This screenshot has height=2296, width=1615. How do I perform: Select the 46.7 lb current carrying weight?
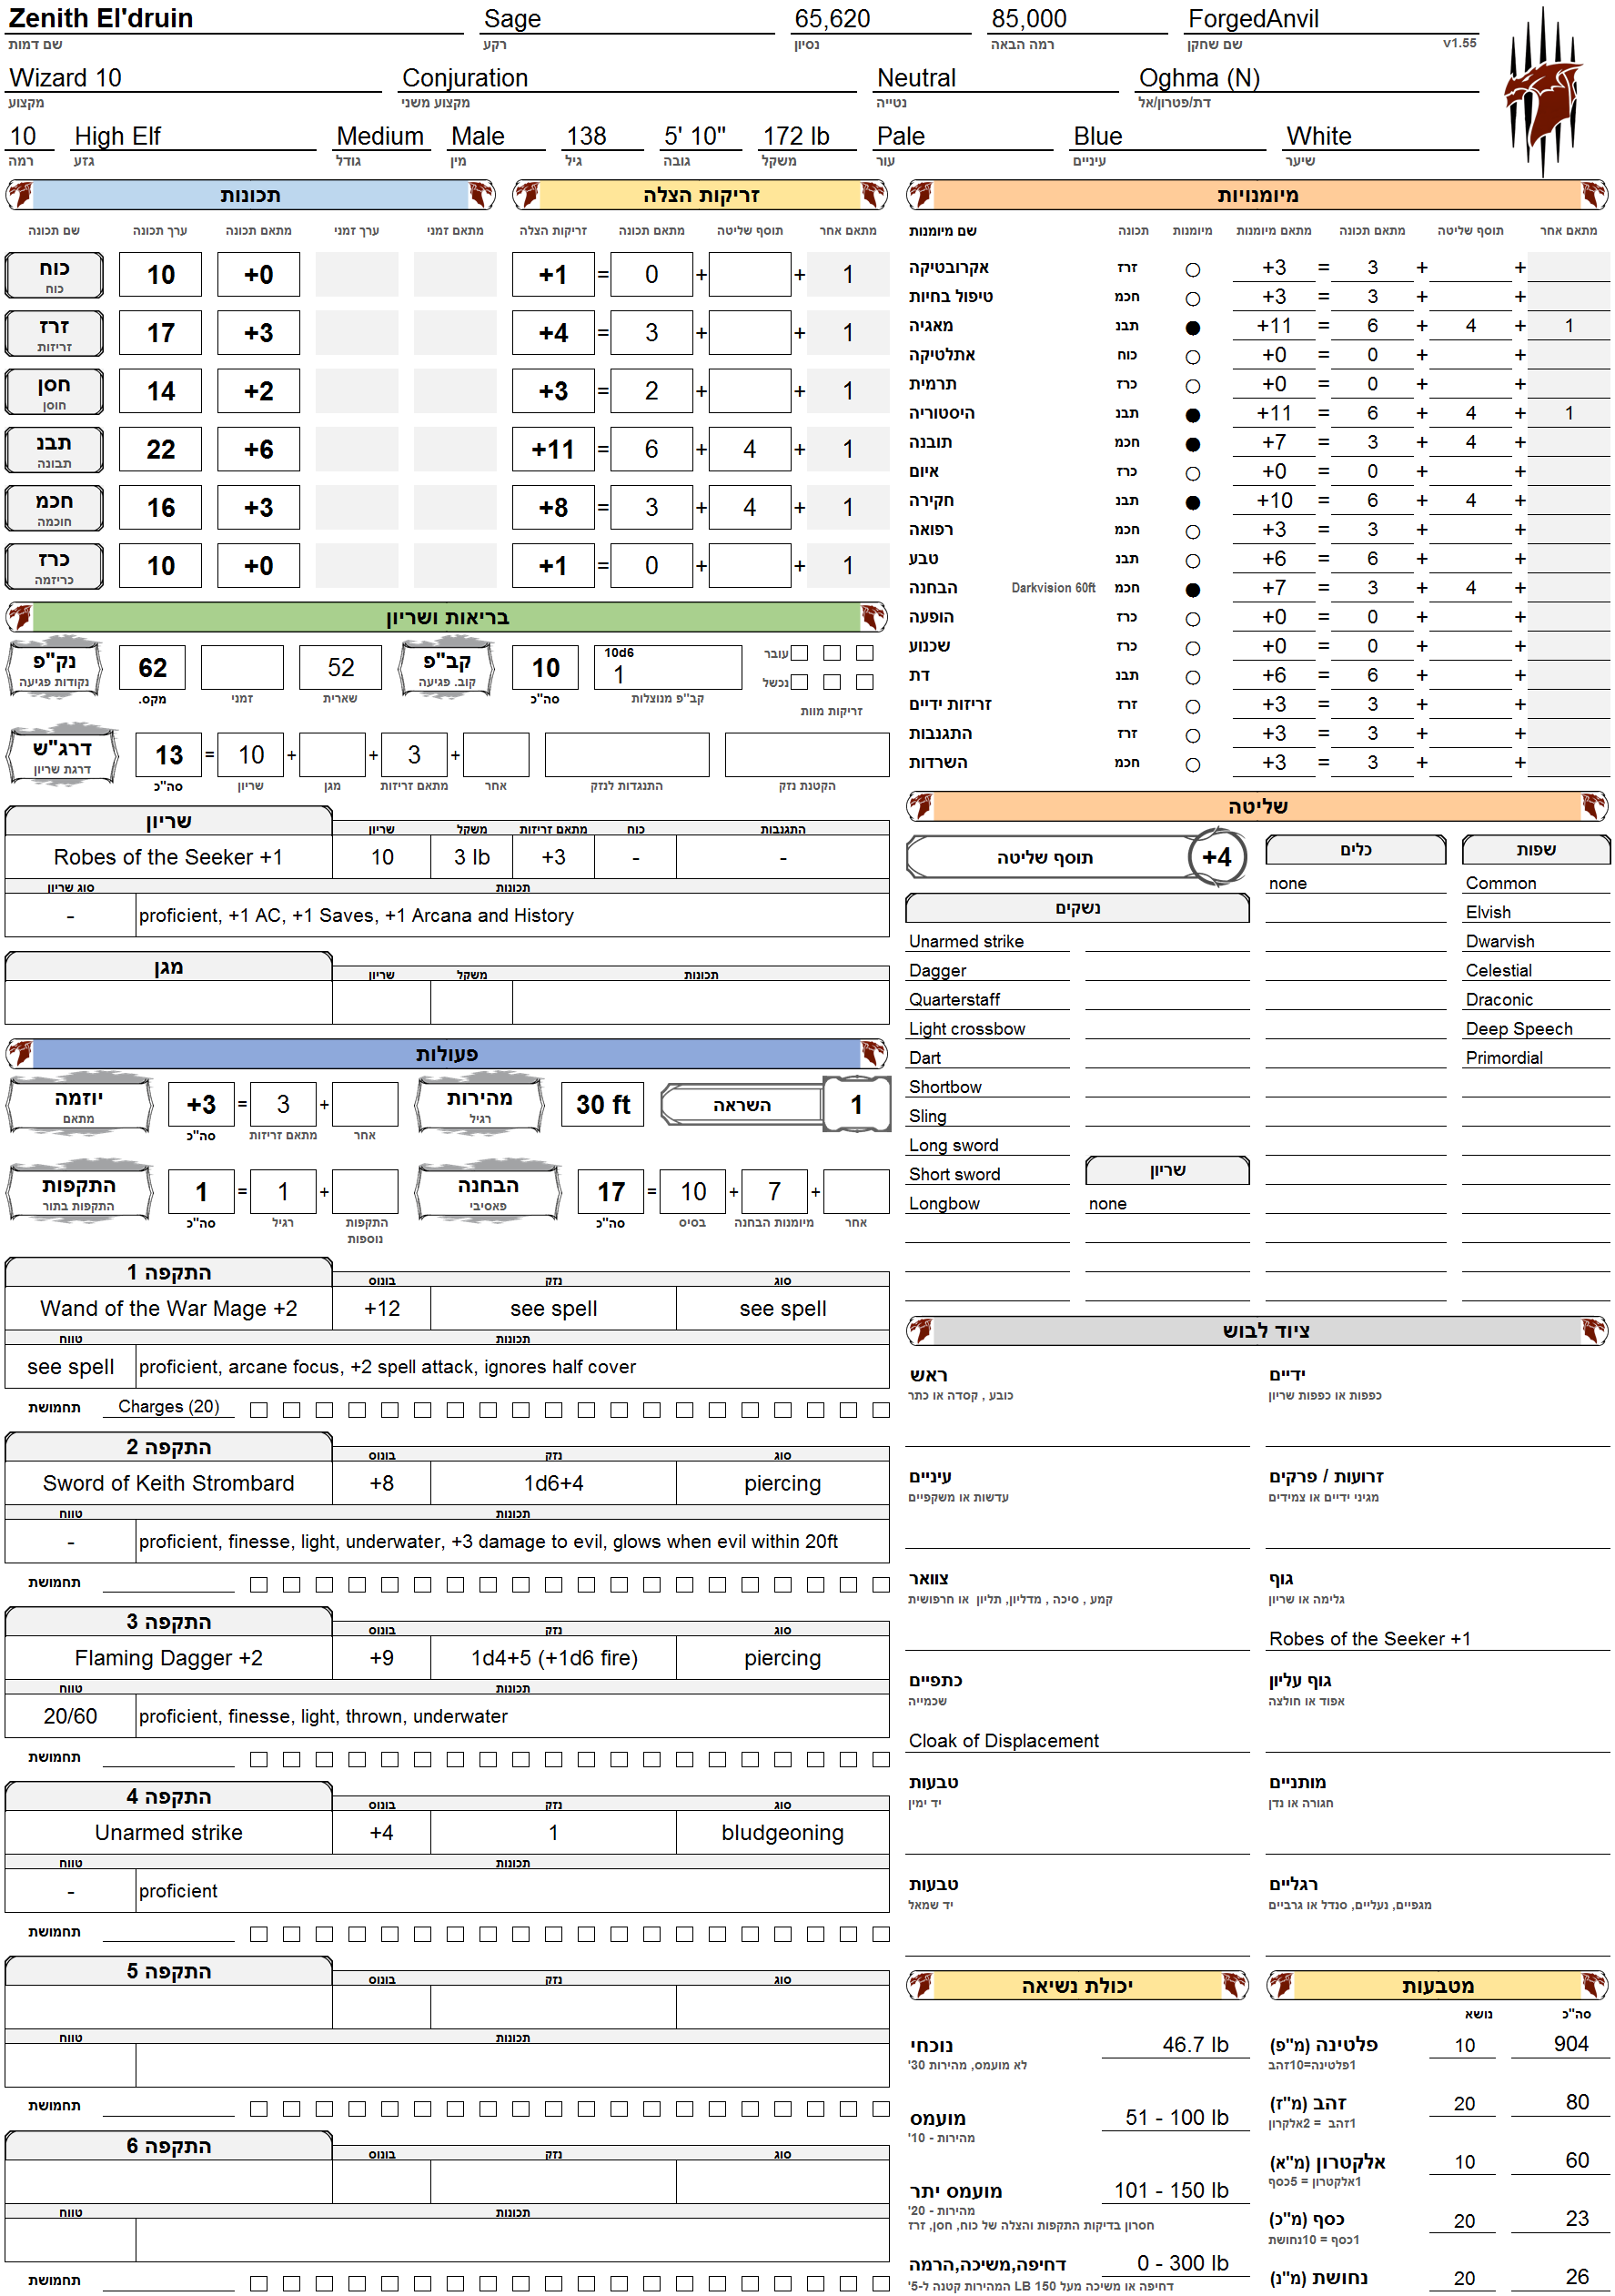(x=1175, y=2044)
